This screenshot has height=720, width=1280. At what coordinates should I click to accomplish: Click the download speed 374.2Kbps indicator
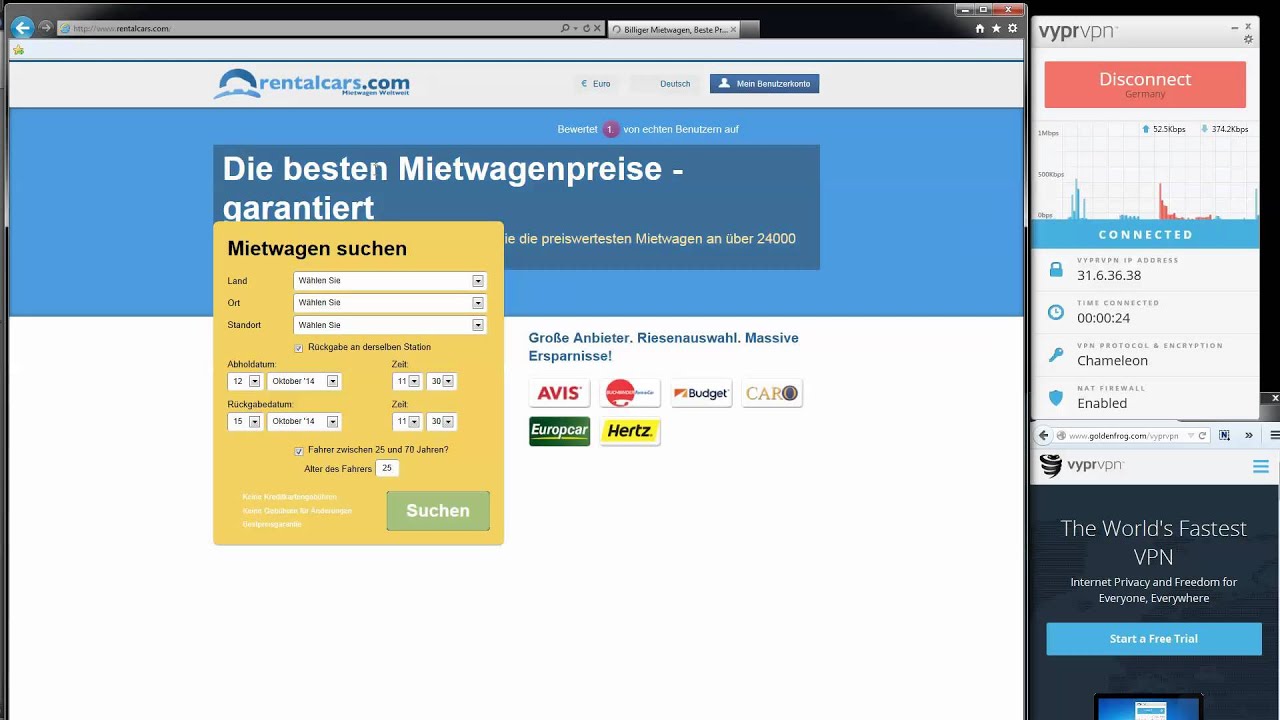(x=1224, y=129)
